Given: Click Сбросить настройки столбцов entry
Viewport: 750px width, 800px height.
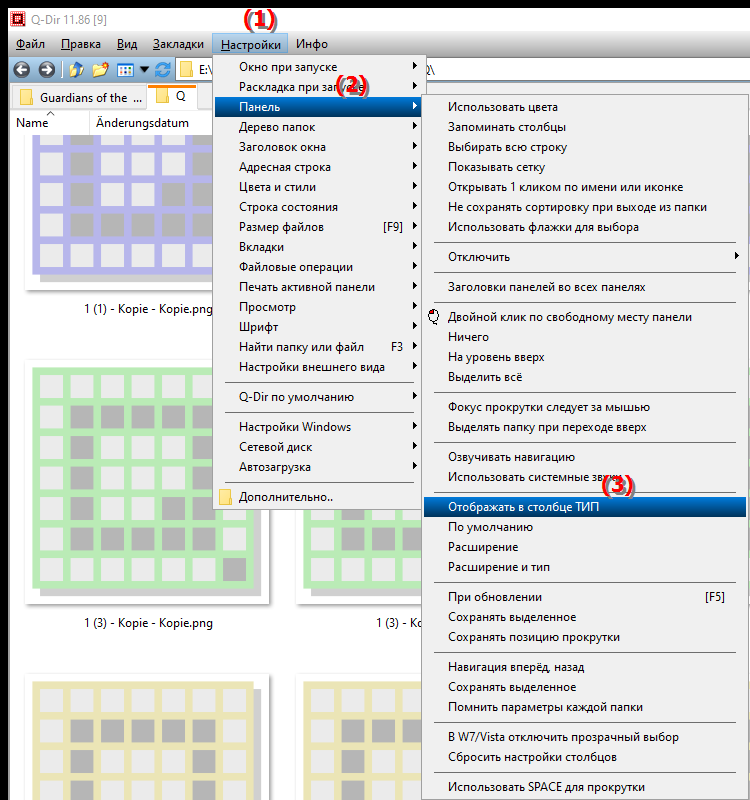Looking at the screenshot, I should (x=532, y=757).
